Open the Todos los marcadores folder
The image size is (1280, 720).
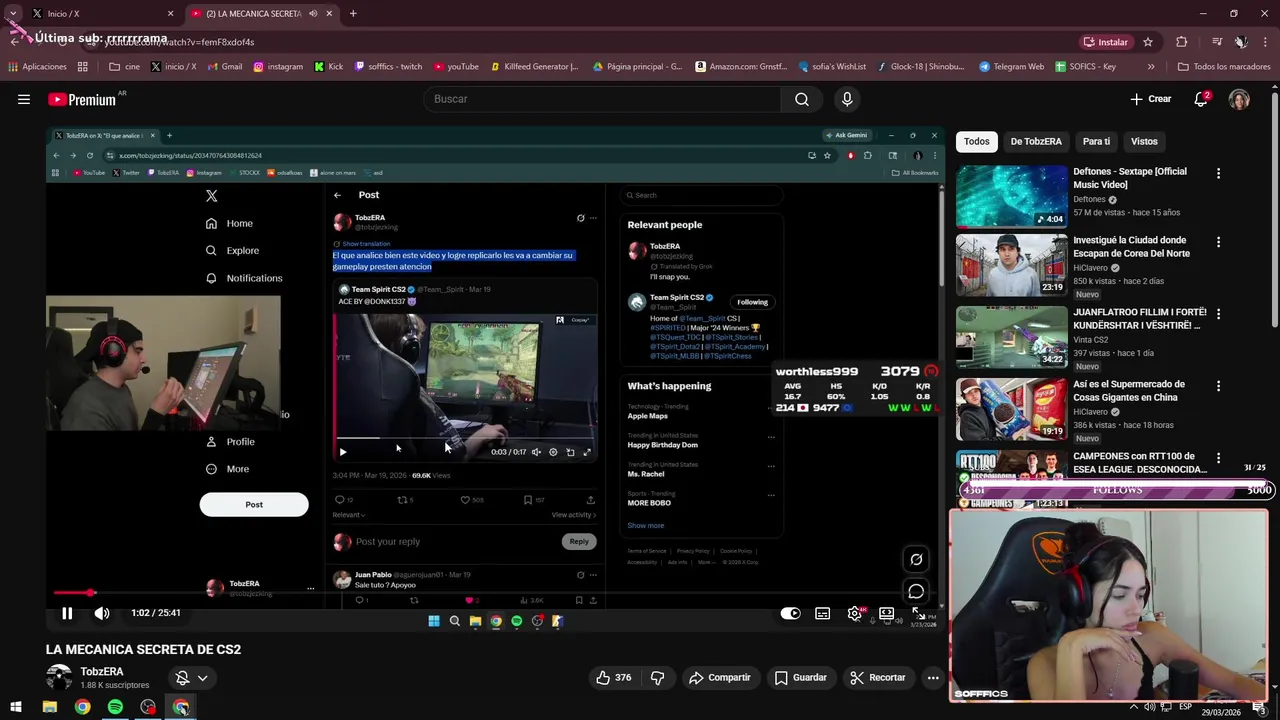click(1224, 67)
